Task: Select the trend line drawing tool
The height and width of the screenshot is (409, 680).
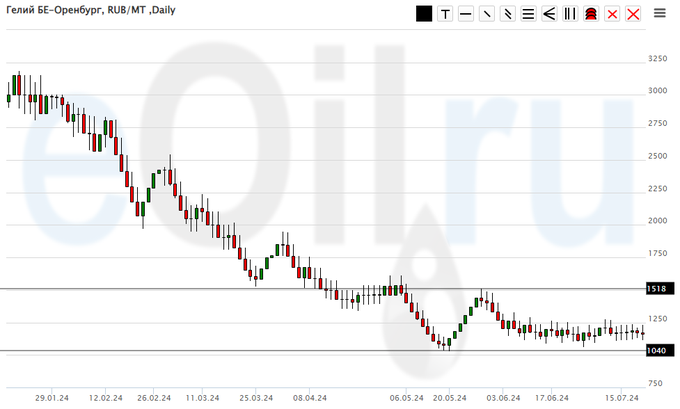Action: tap(487, 13)
